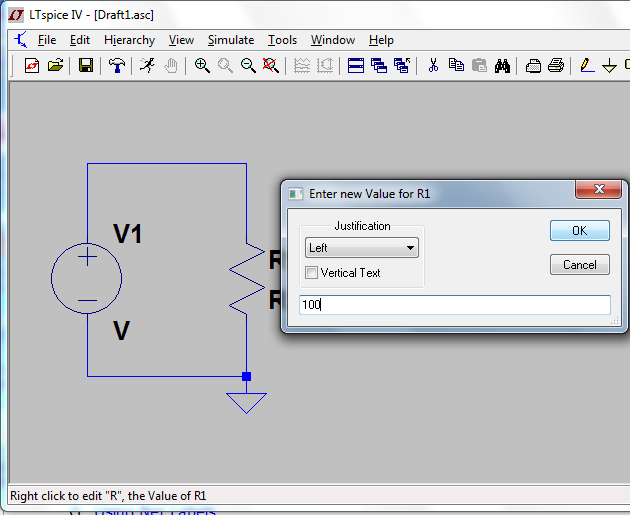The width and height of the screenshot is (630, 515).
Task: Click the Close all windows icon
Action: coord(402,65)
